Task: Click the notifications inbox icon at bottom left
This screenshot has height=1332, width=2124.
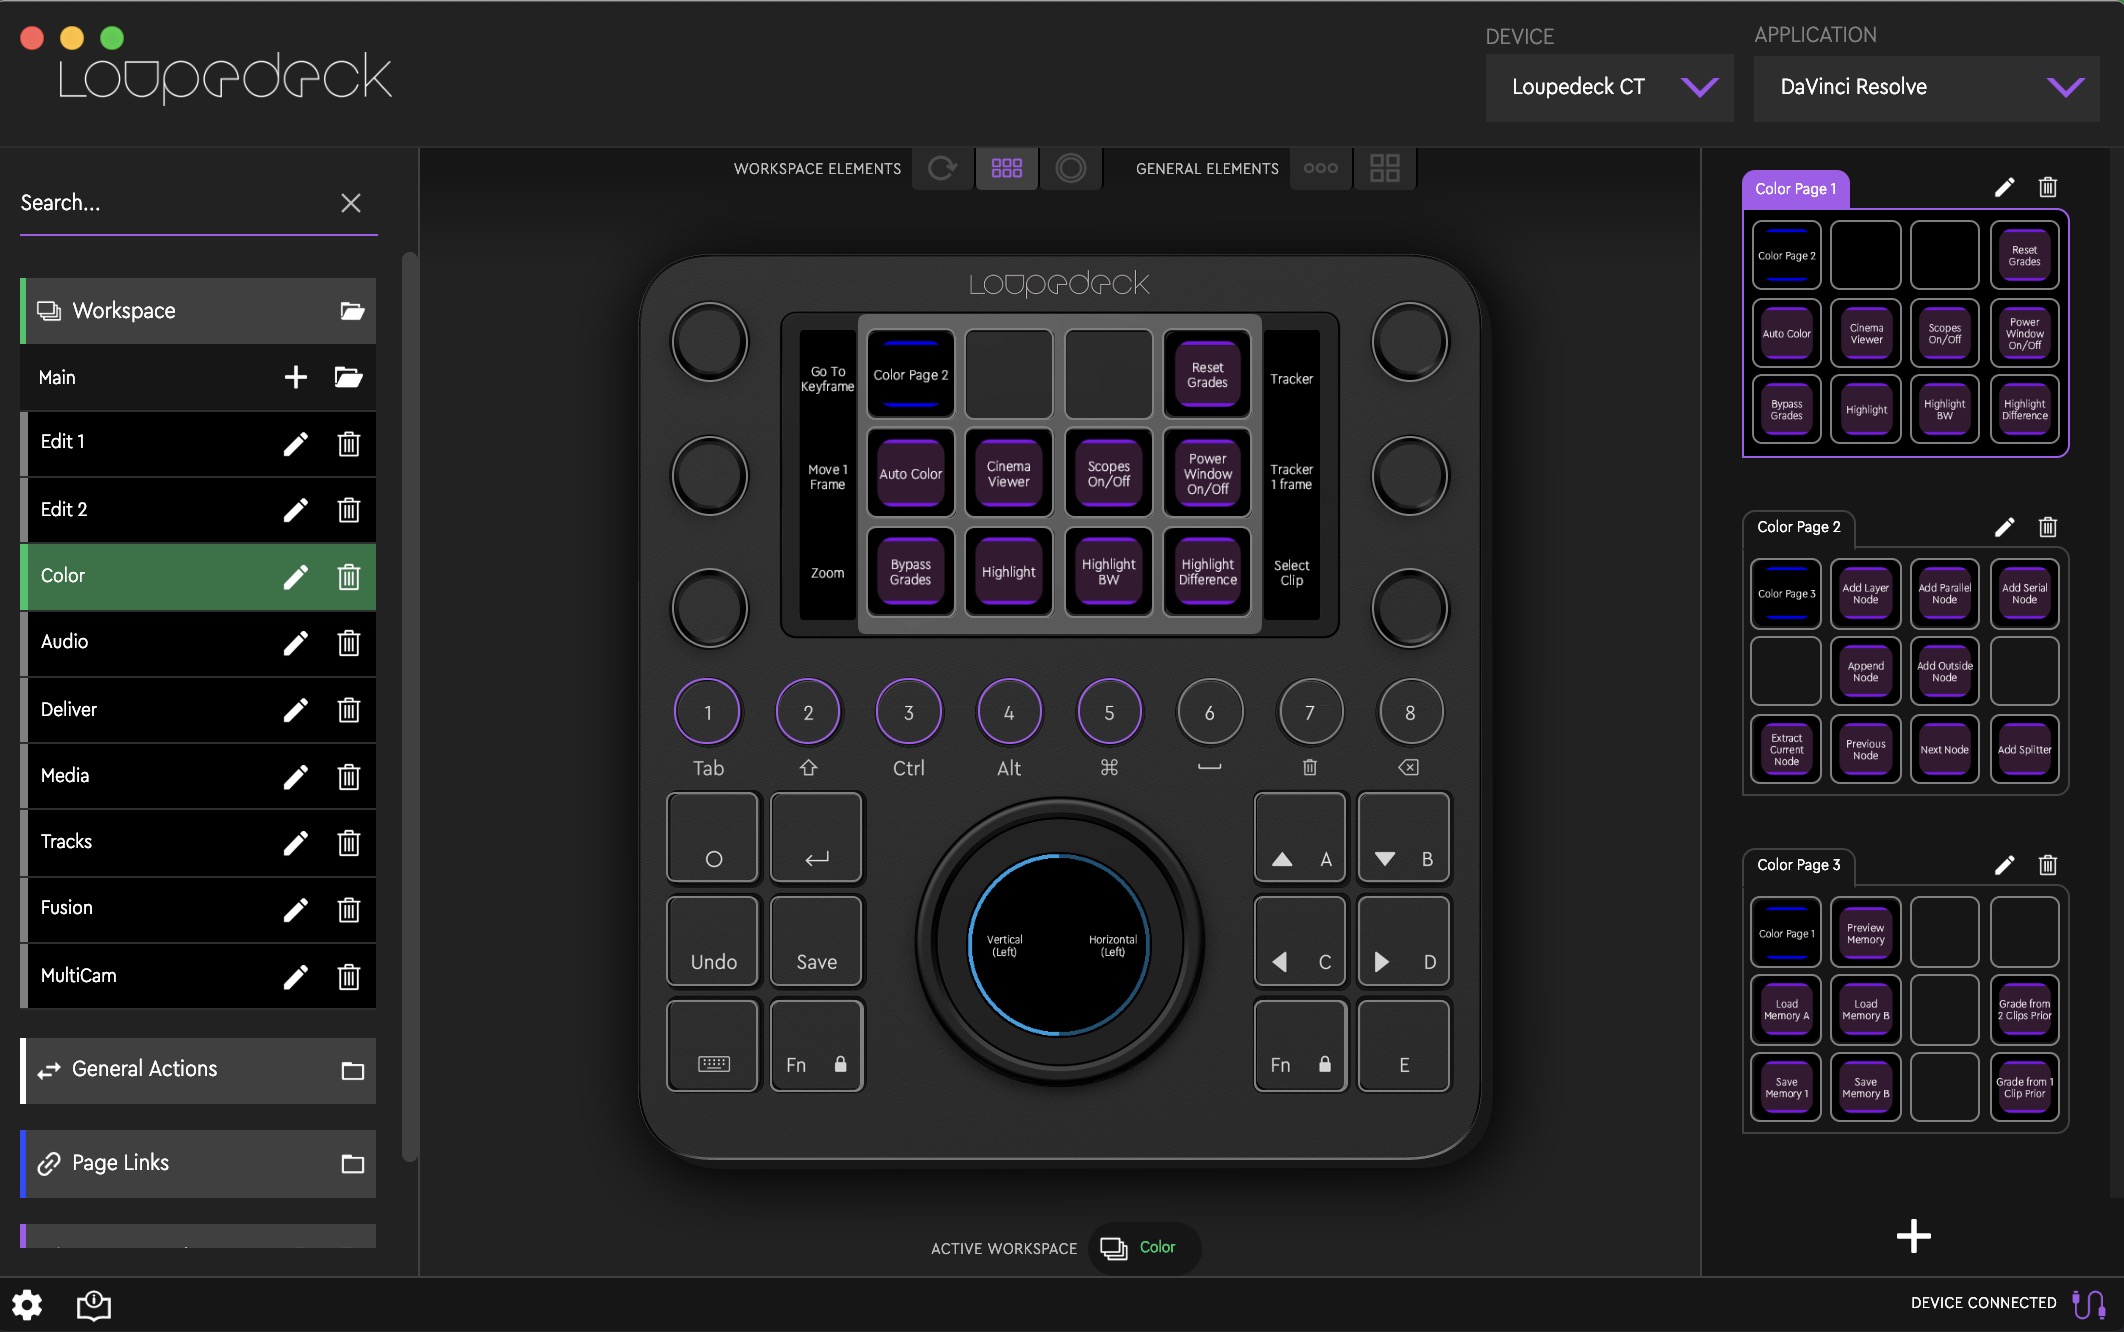Action: (x=94, y=1304)
